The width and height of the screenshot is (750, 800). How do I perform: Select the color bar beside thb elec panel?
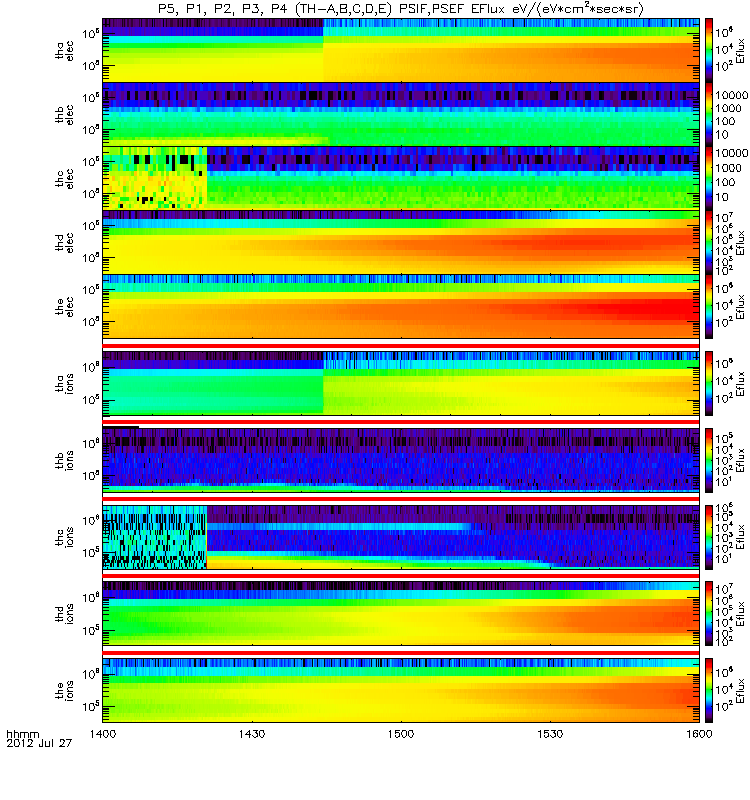[x=709, y=114]
